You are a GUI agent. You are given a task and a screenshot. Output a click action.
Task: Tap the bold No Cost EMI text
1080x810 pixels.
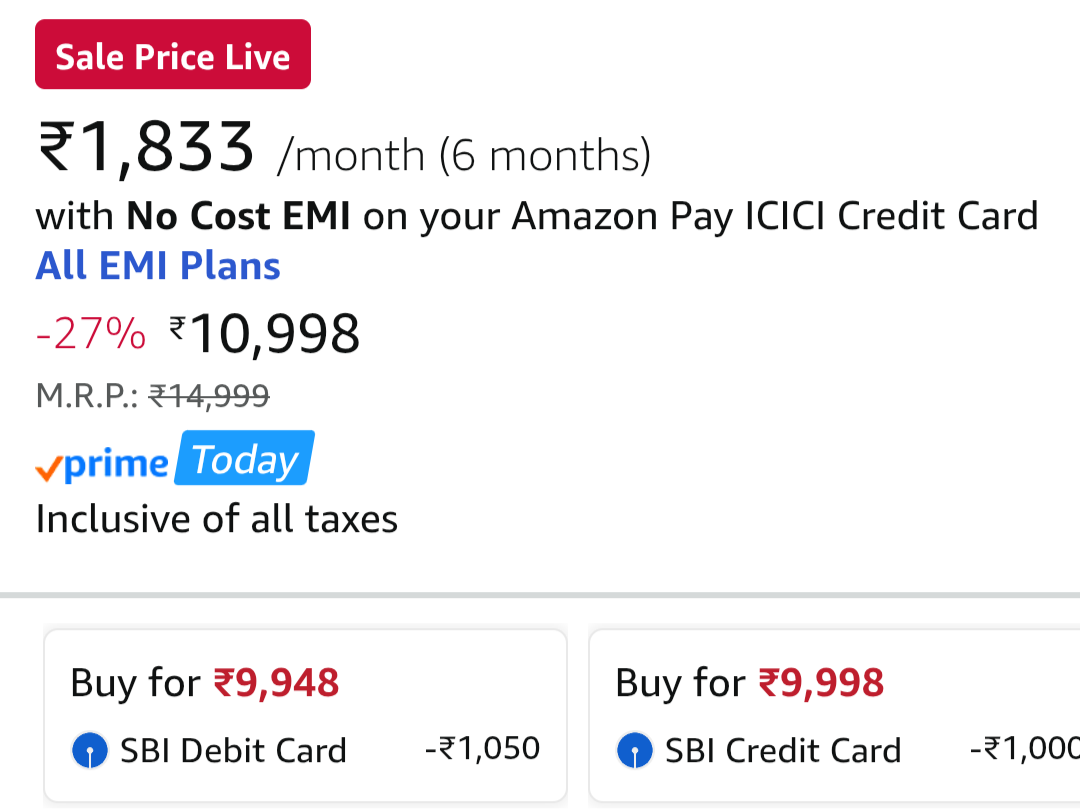[238, 215]
